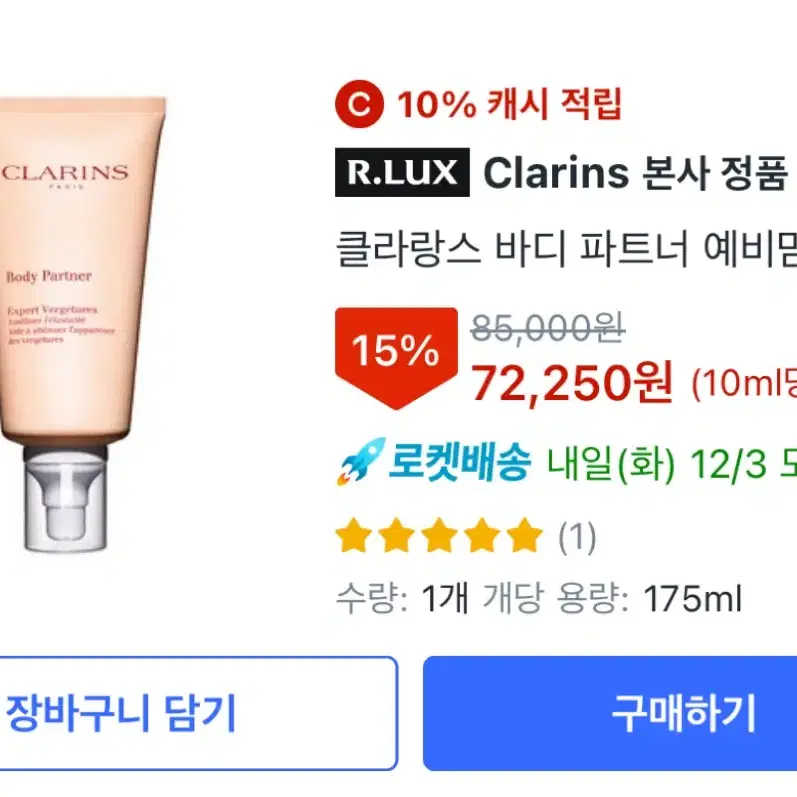Viewport: 797px width, 797px height.
Task: Open the review count (1) link
Action: 577,537
